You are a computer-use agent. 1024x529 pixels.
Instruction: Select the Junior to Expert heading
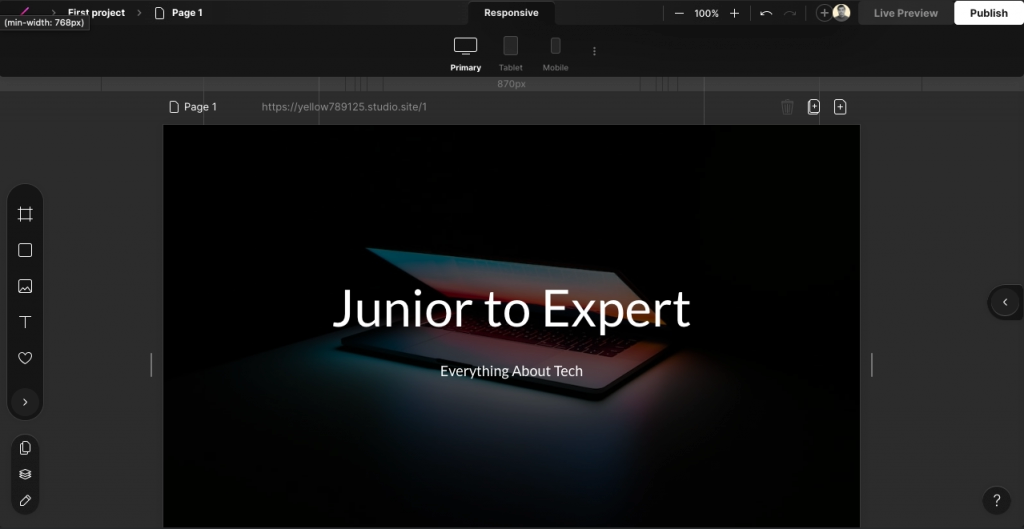(511, 308)
